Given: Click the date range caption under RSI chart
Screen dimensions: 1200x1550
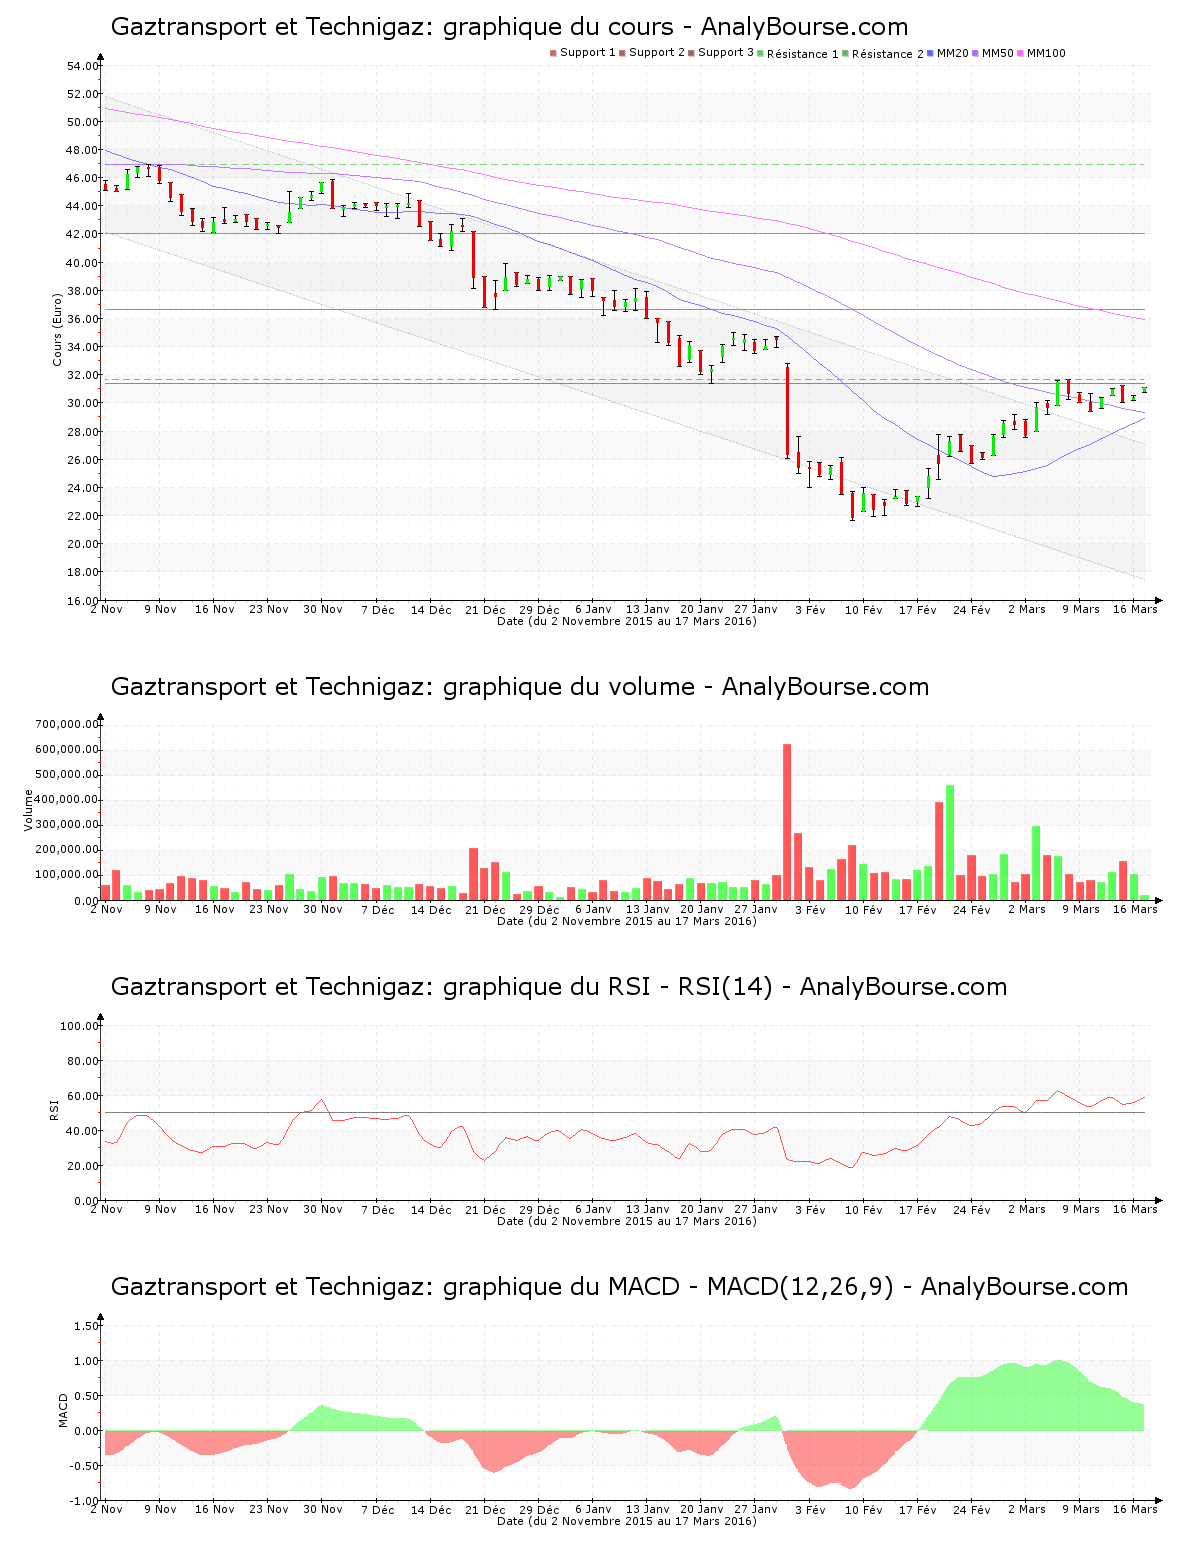Looking at the screenshot, I should coord(627,1221).
